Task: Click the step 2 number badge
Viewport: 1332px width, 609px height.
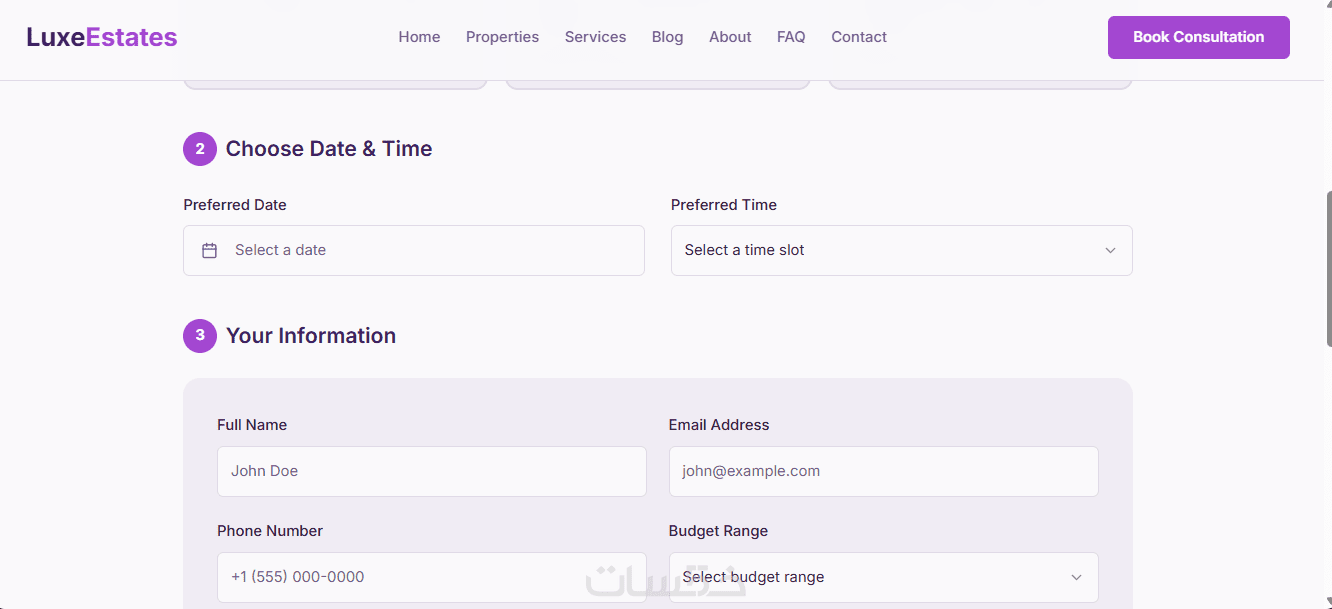Action: (200, 149)
